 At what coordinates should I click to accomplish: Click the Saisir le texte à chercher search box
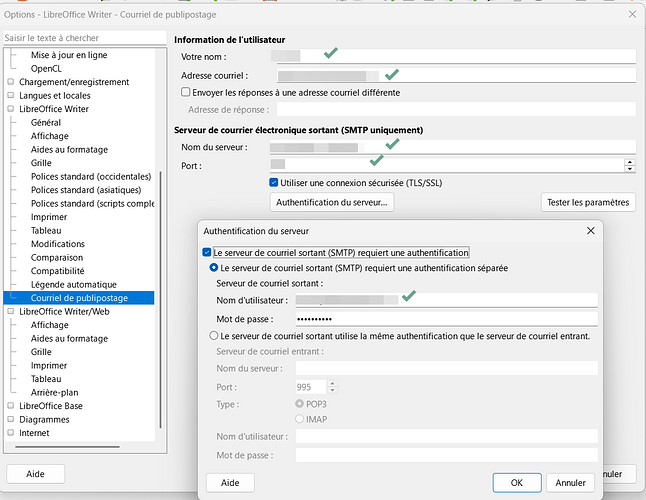click(x=79, y=38)
